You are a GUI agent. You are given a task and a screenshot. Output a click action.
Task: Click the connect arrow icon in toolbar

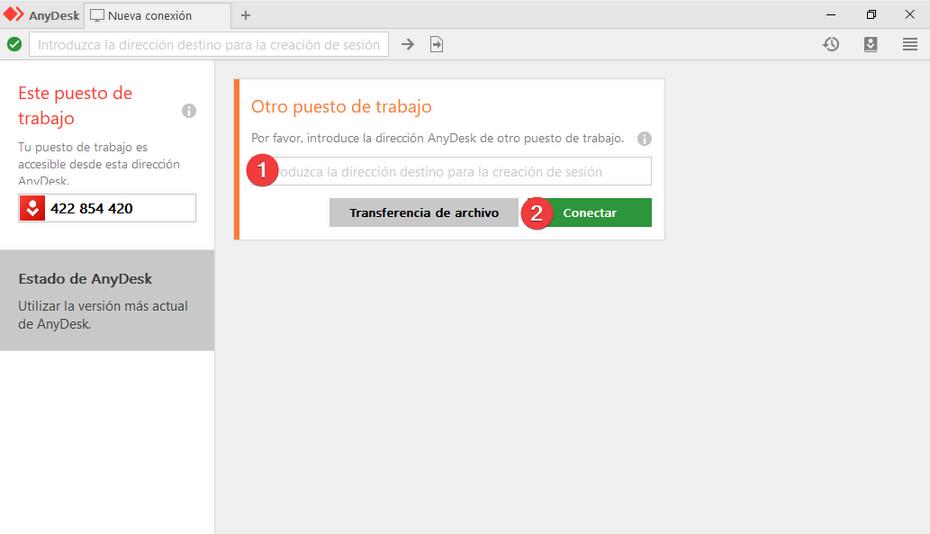[407, 44]
